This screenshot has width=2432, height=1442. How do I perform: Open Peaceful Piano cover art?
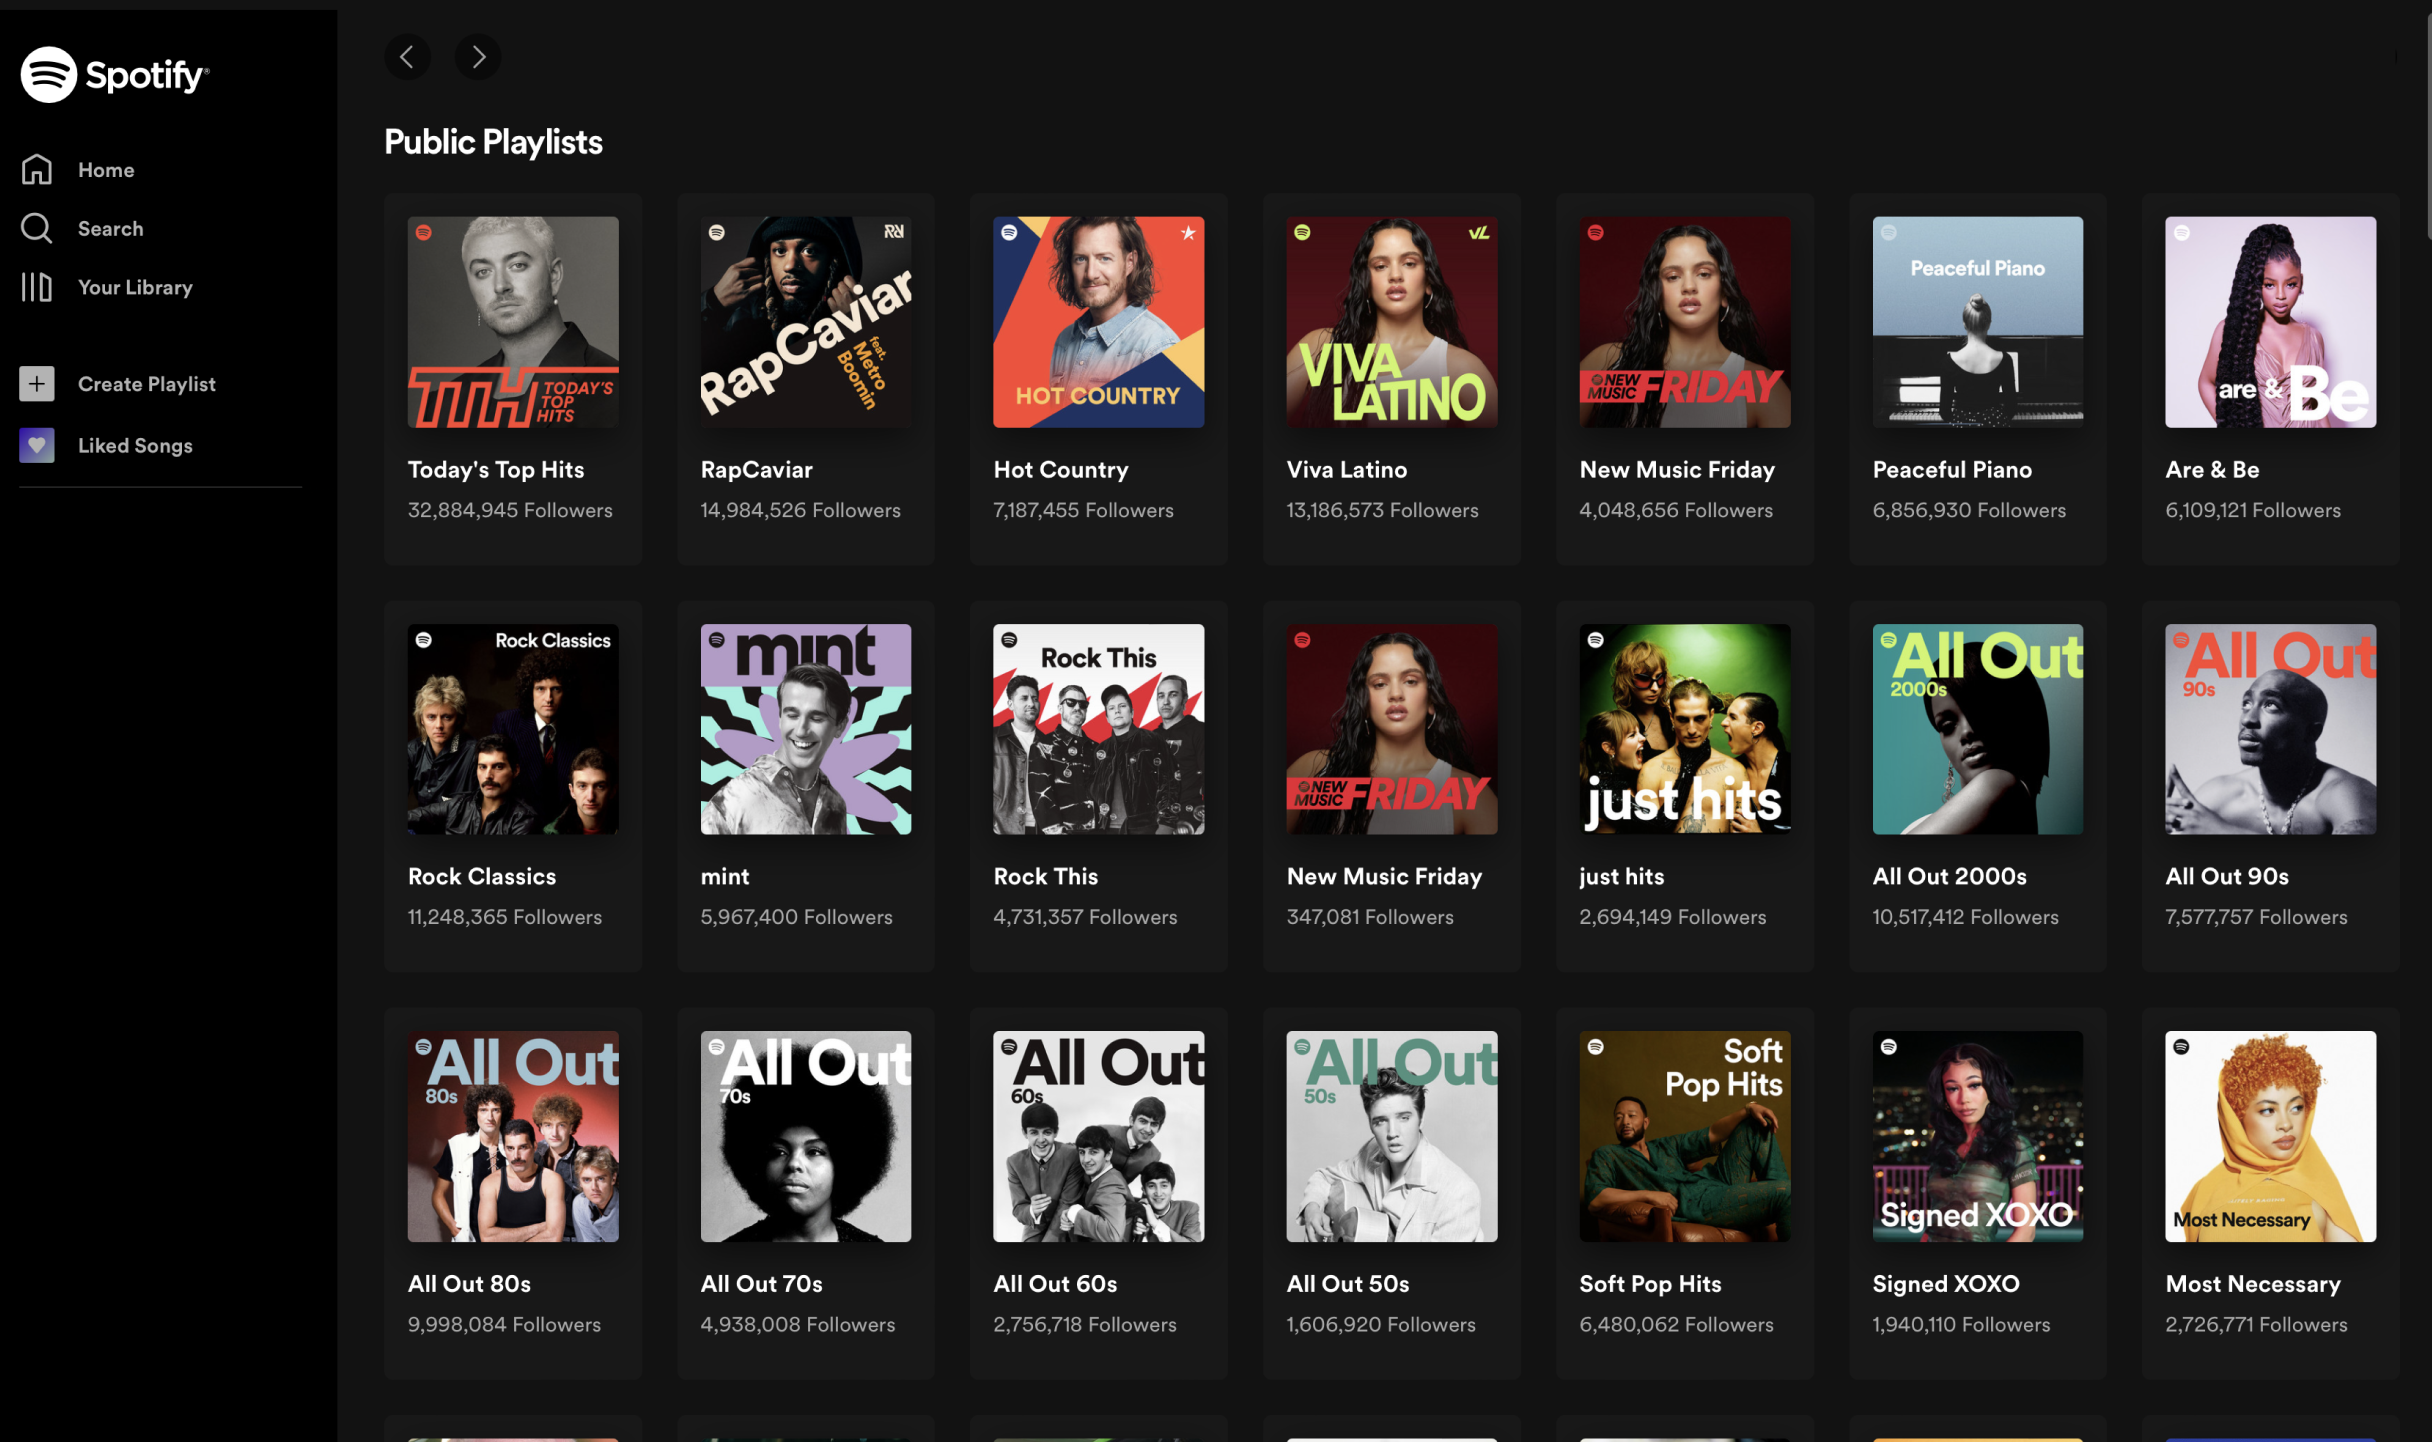pos(1978,322)
